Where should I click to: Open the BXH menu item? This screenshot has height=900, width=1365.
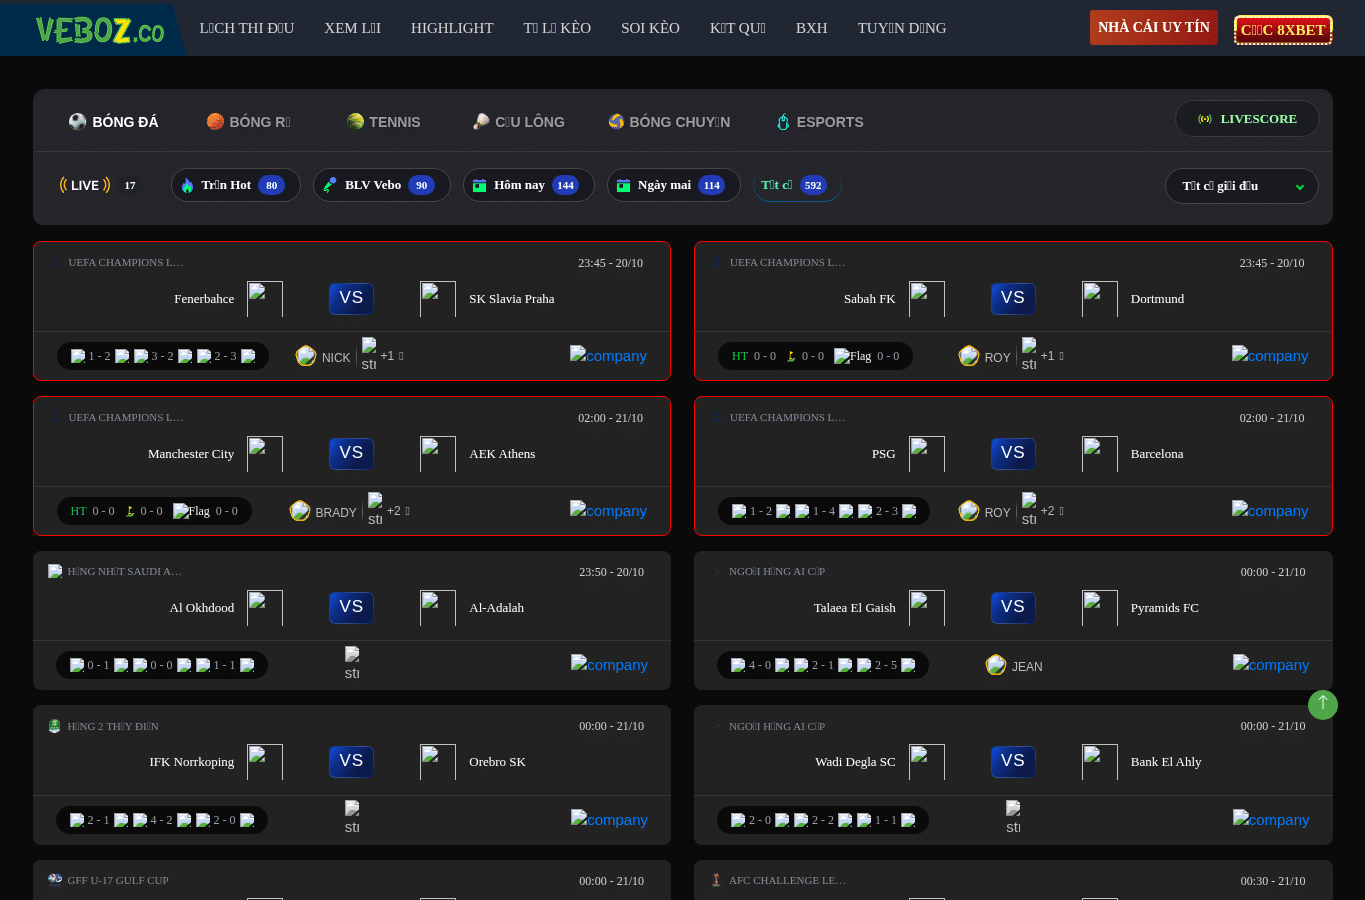click(x=811, y=28)
